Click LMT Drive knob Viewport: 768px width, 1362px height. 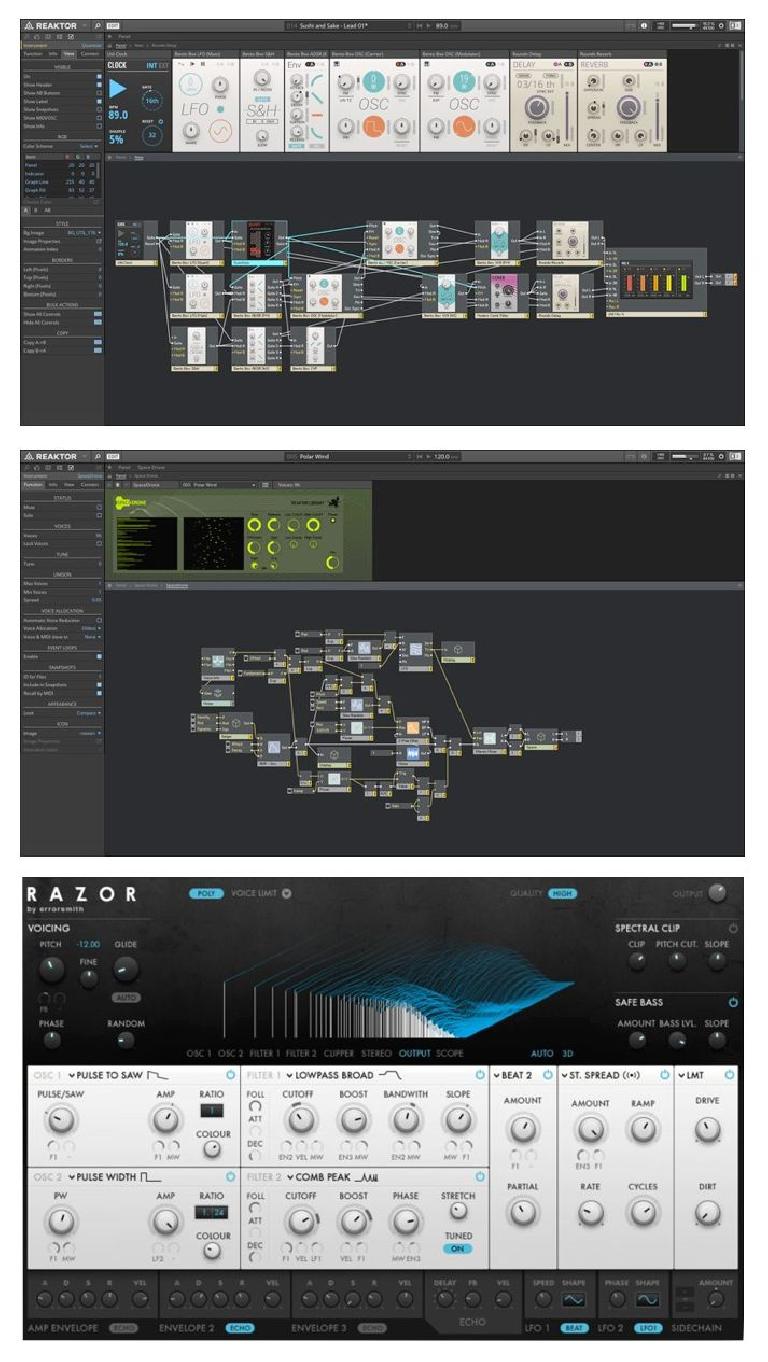point(707,1130)
